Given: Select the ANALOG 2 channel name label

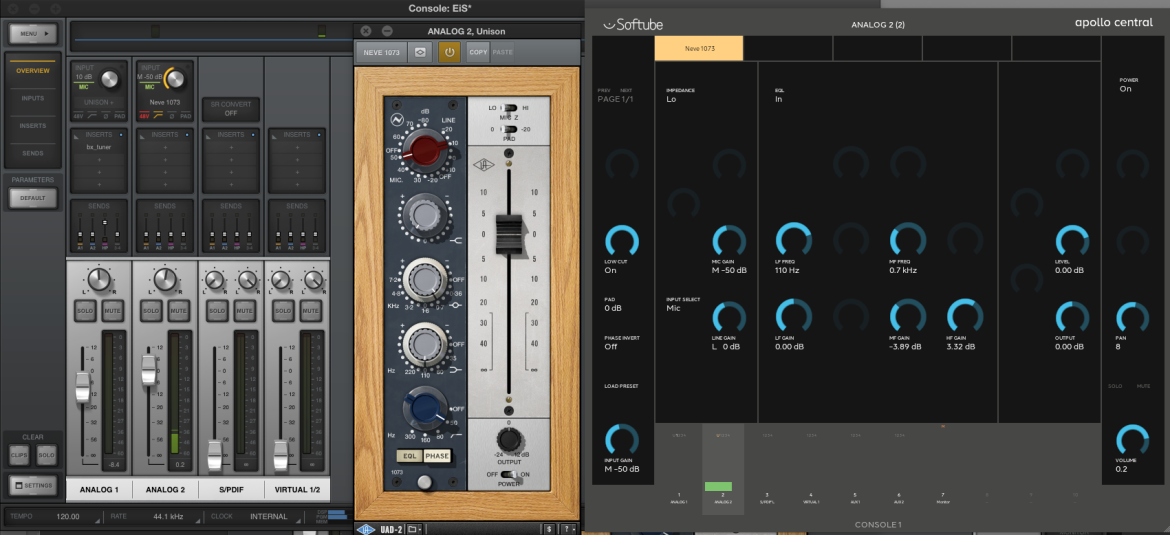Looking at the screenshot, I should 165,489.
